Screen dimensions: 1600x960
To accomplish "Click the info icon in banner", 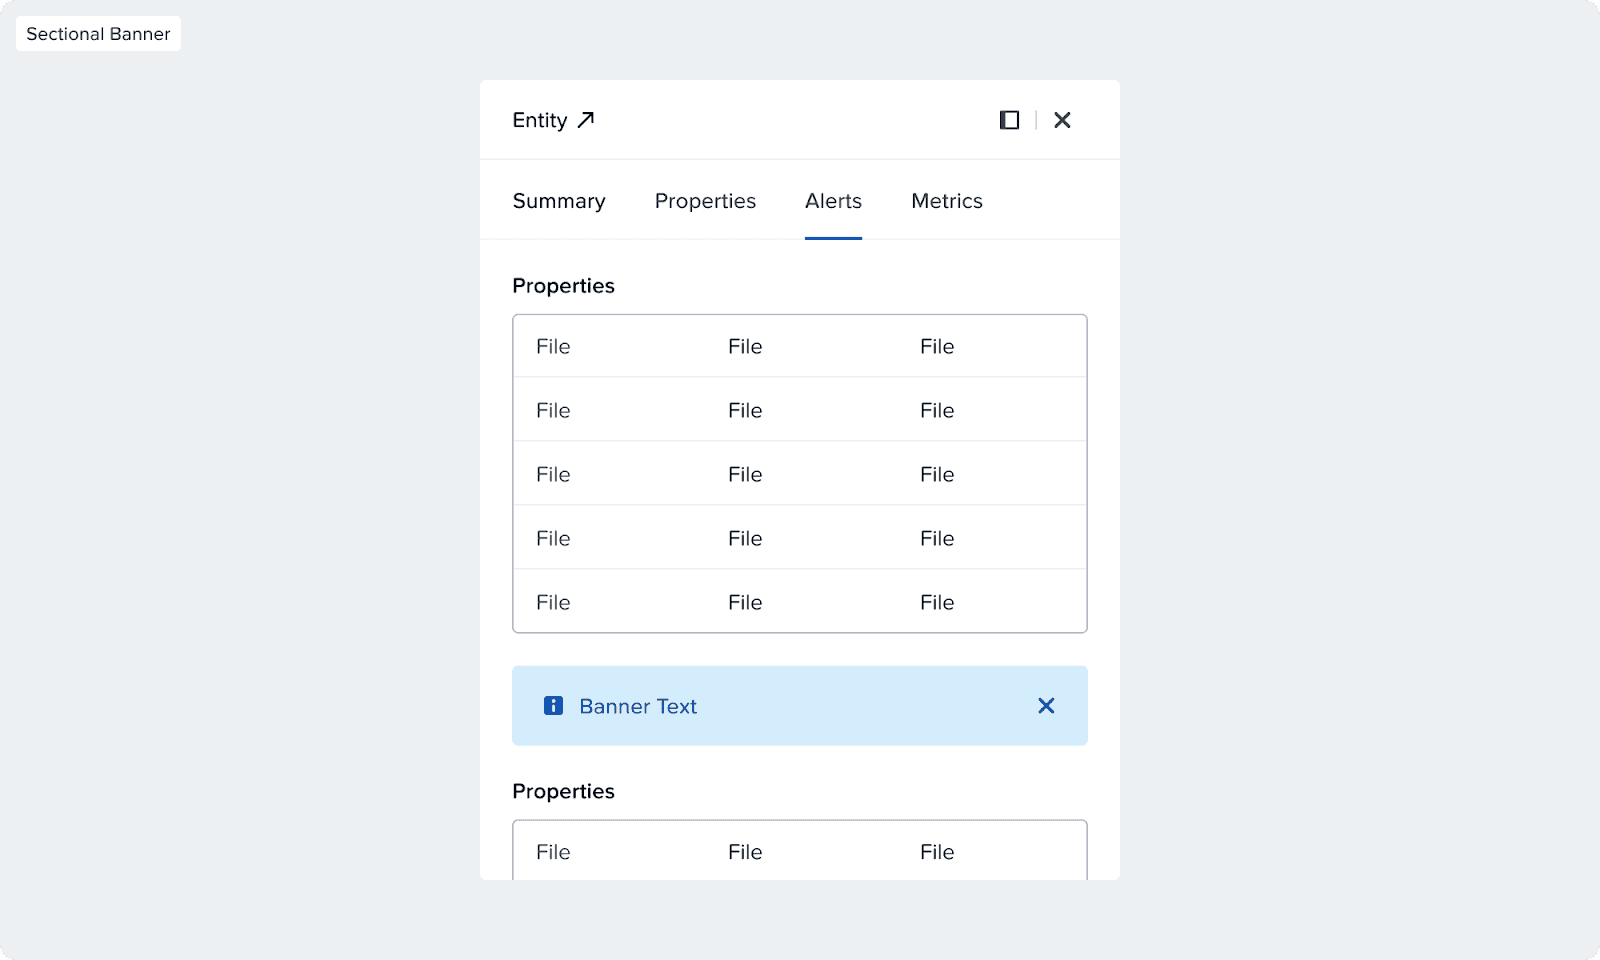I will pos(553,706).
